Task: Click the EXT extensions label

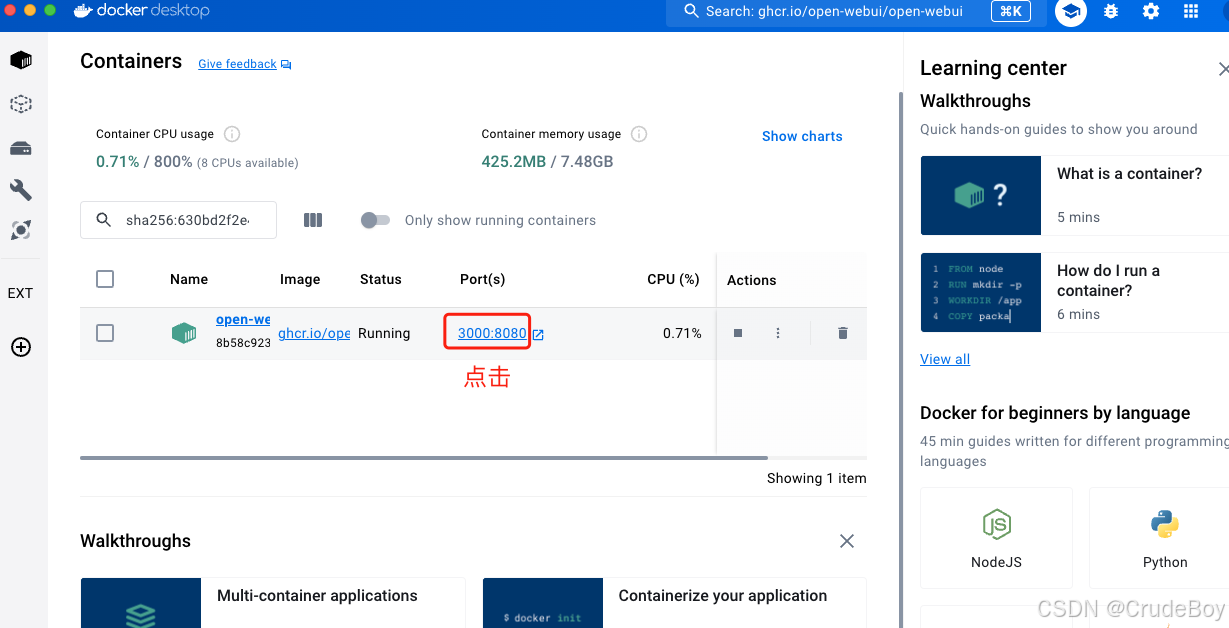Action: click(21, 293)
